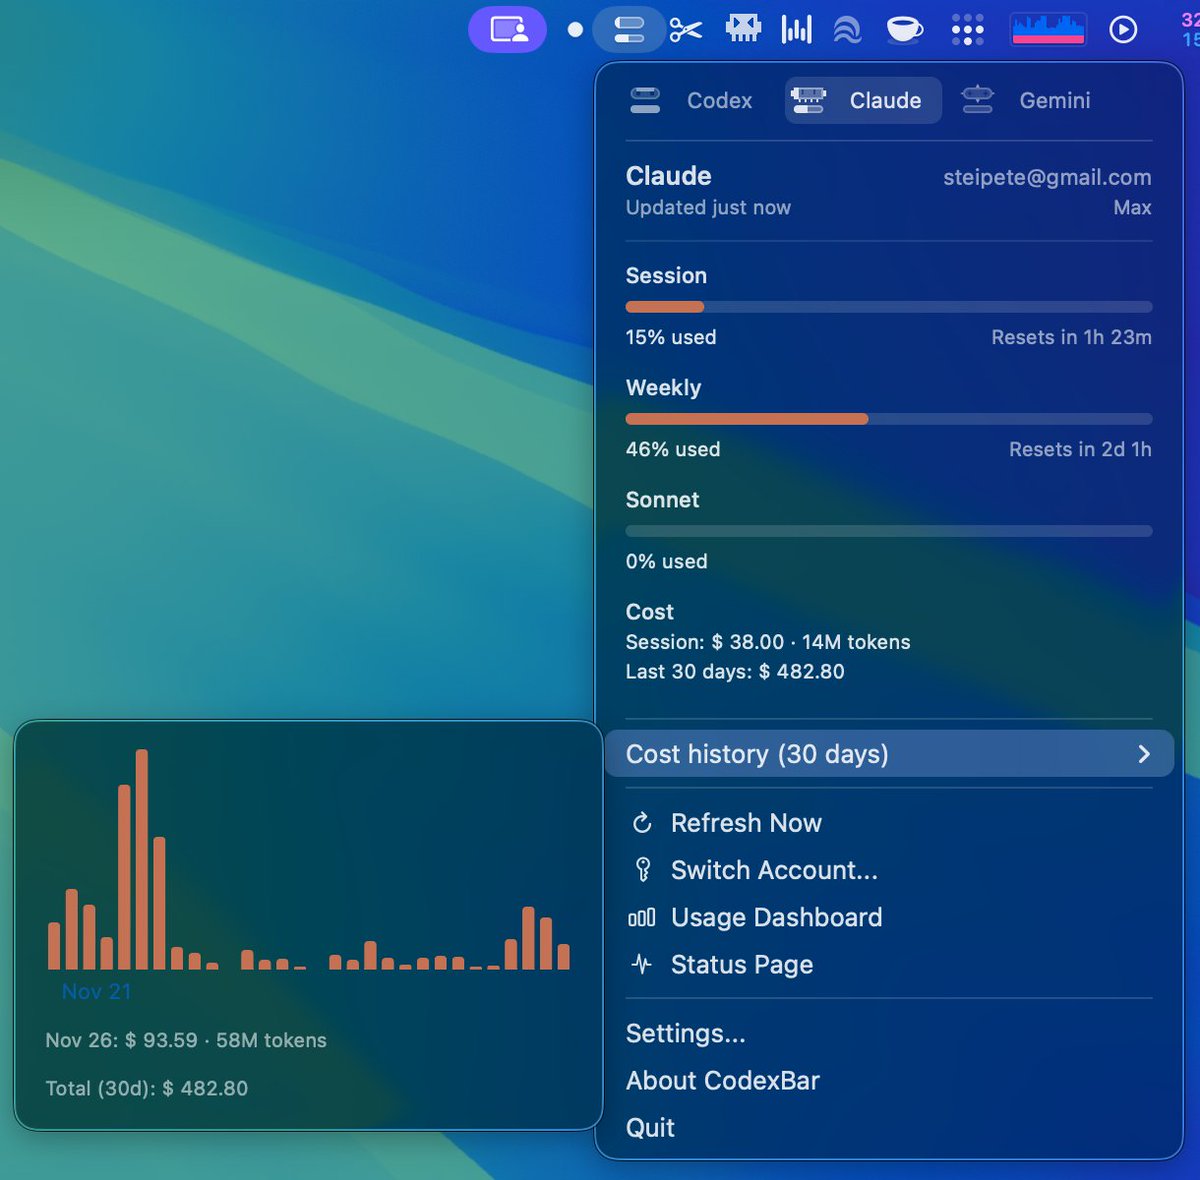1200x1180 pixels.
Task: Switch to the Codex provider tab
Action: [692, 101]
